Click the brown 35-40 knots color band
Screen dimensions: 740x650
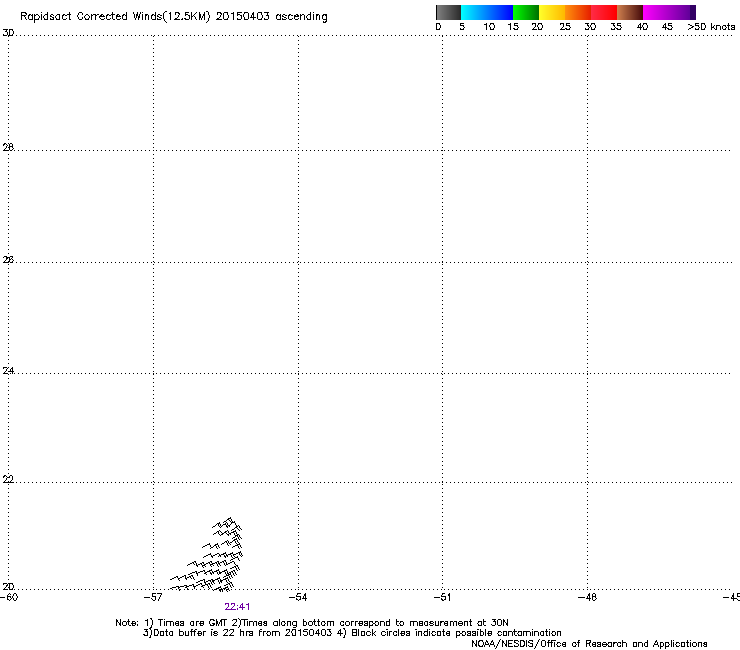click(x=630, y=12)
